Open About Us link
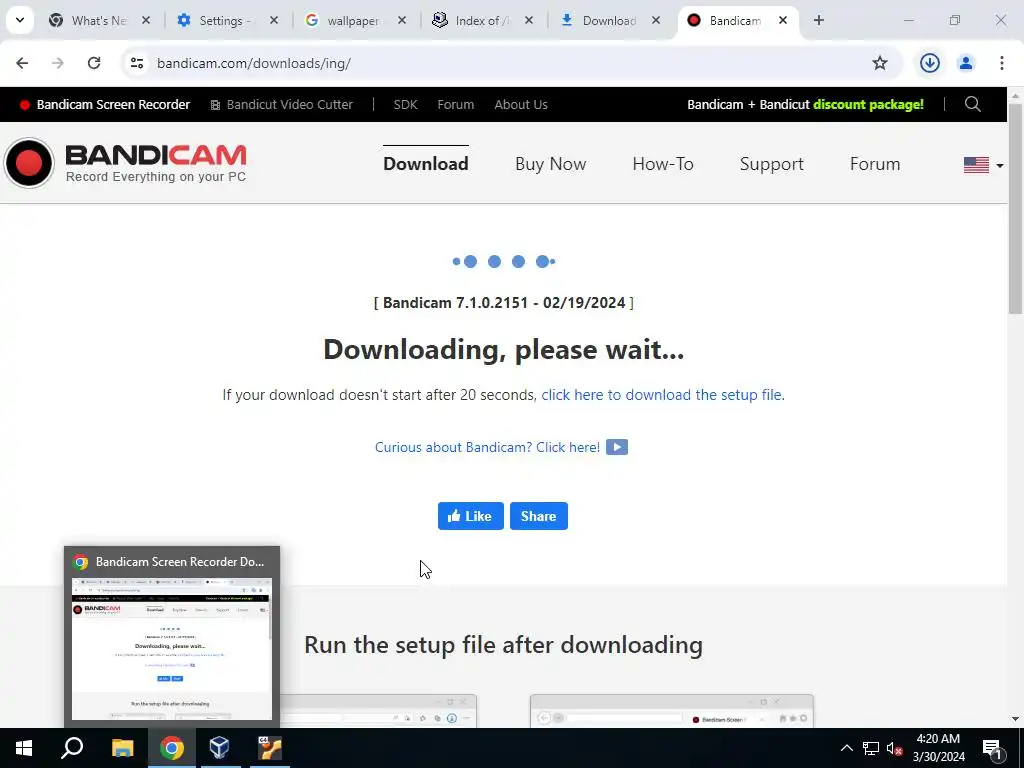Image resolution: width=1024 pixels, height=768 pixels. click(x=520, y=104)
